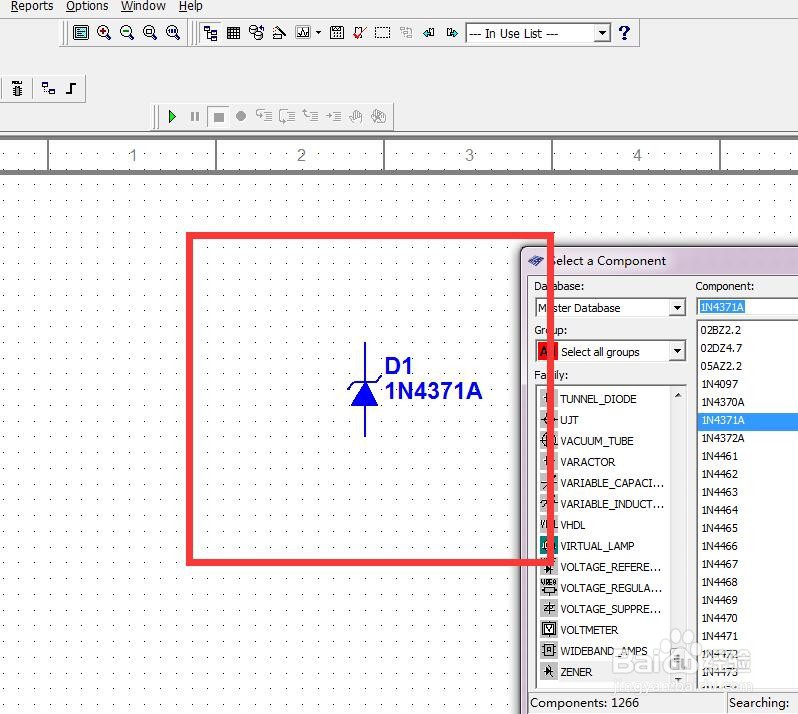Open the Master Database dropdown
798x714 pixels.
pos(677,308)
